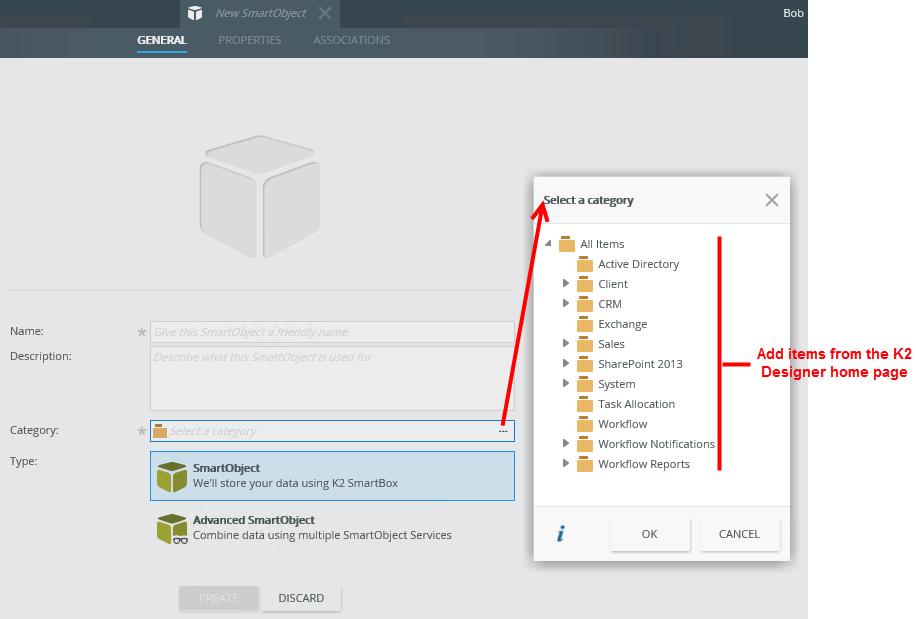This screenshot has height=619, width=916.
Task: Select the Active Directory folder icon
Action: click(585, 264)
